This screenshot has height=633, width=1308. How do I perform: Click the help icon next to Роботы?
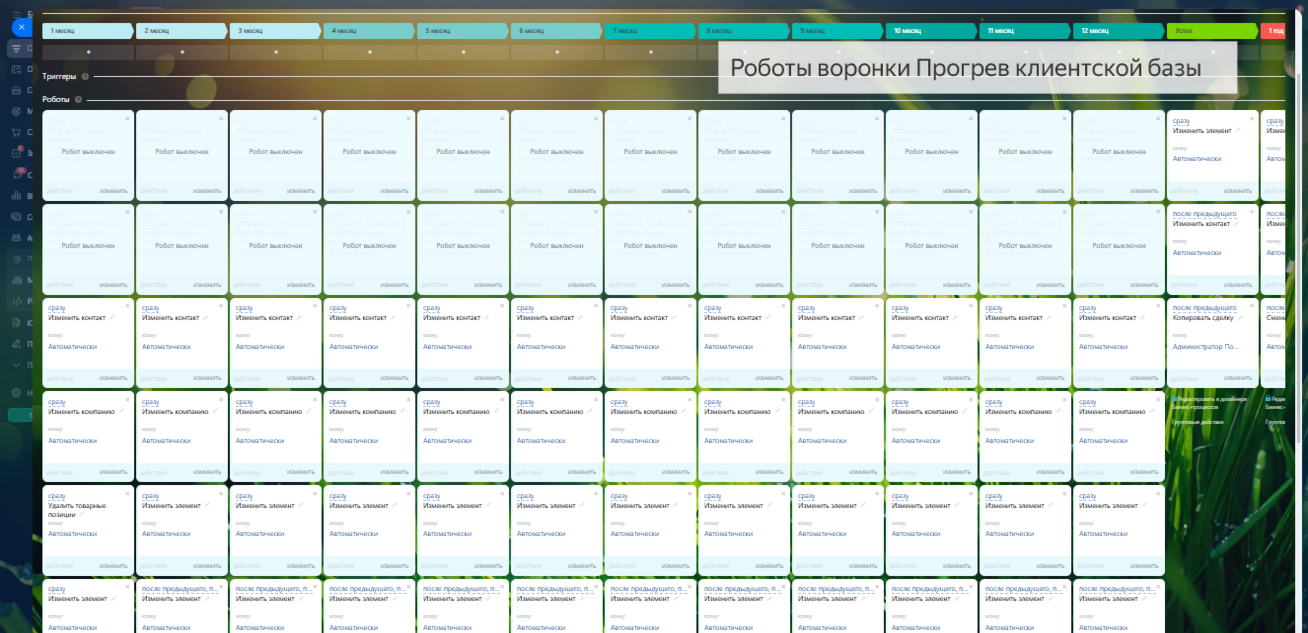pos(78,99)
